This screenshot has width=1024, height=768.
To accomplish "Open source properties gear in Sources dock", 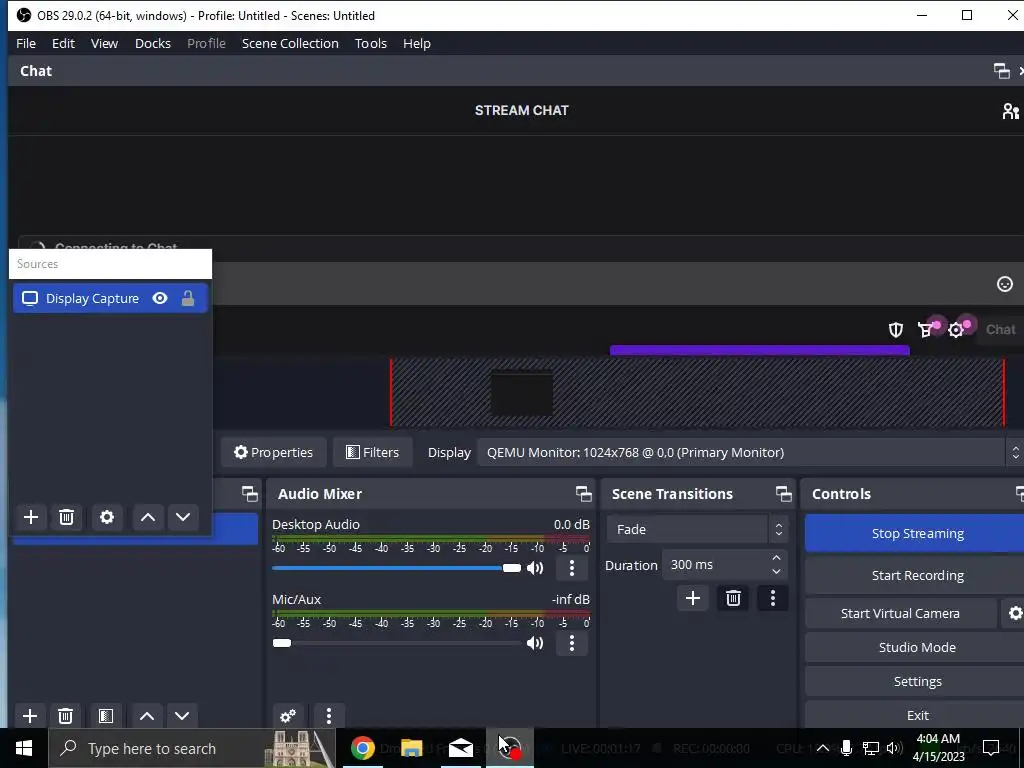I will (107, 517).
